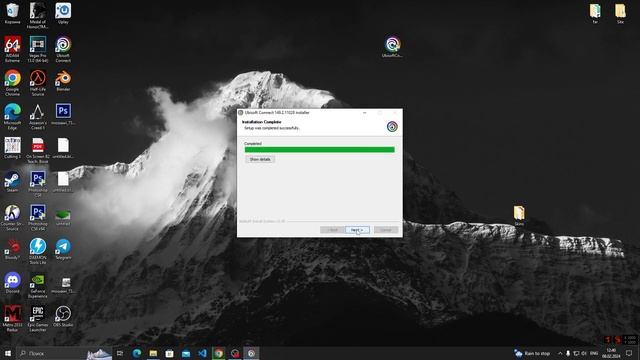This screenshot has width=640, height=360.
Task: Open the Windows Start menu
Action: click(x=8, y=353)
